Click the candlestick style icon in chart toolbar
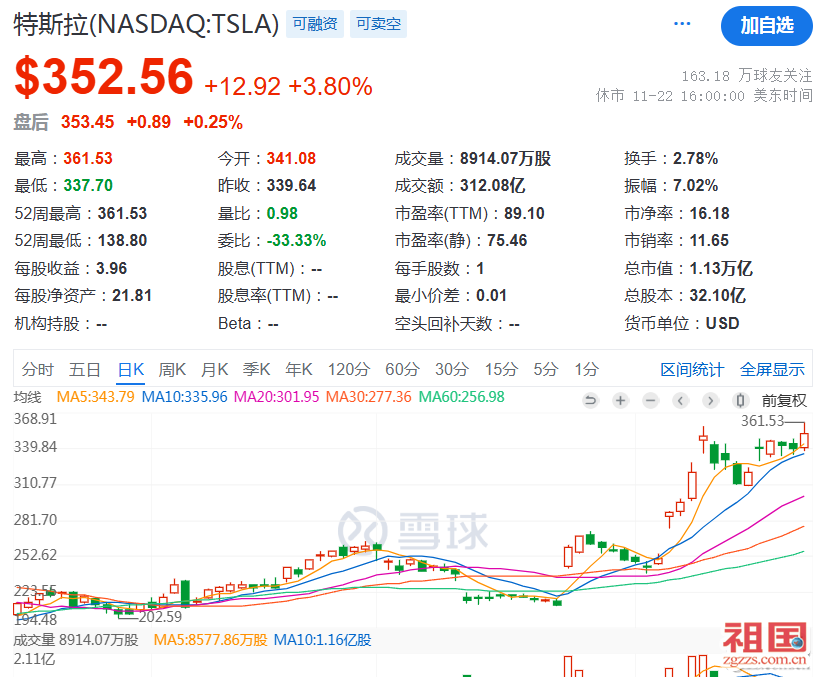The image size is (832, 677). [x=741, y=400]
